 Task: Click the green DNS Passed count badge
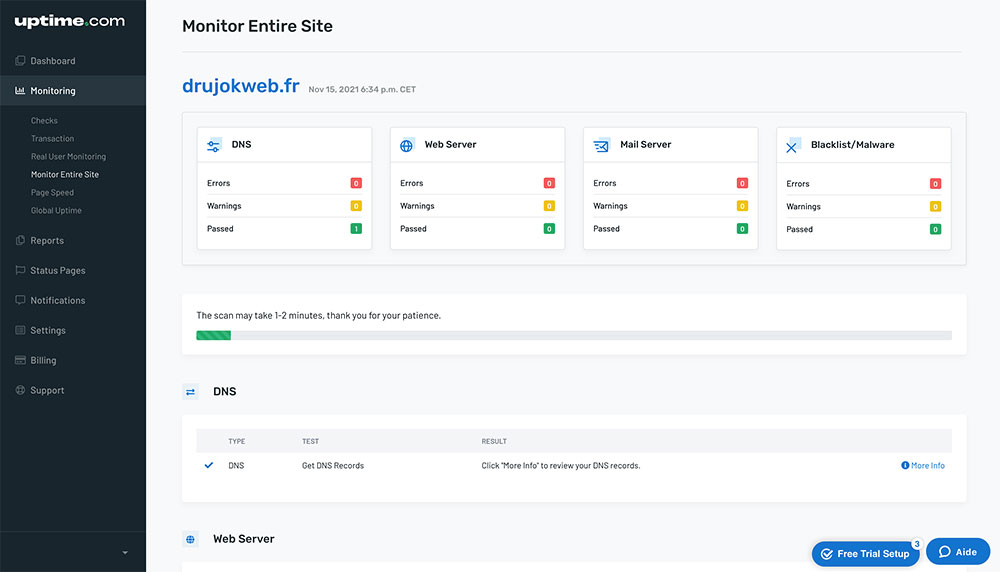pos(356,228)
